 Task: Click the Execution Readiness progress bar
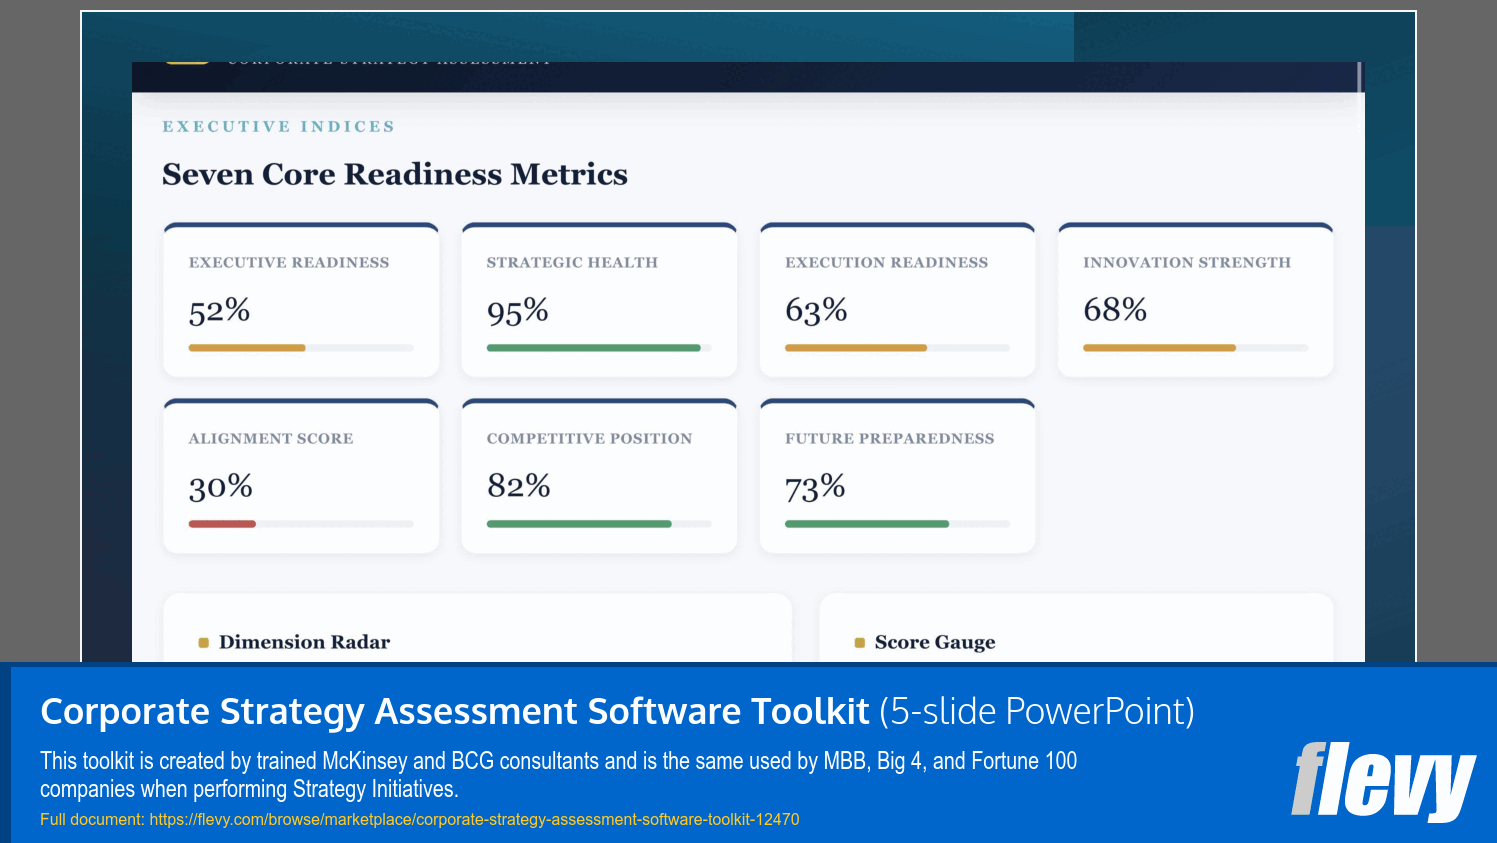click(x=897, y=348)
